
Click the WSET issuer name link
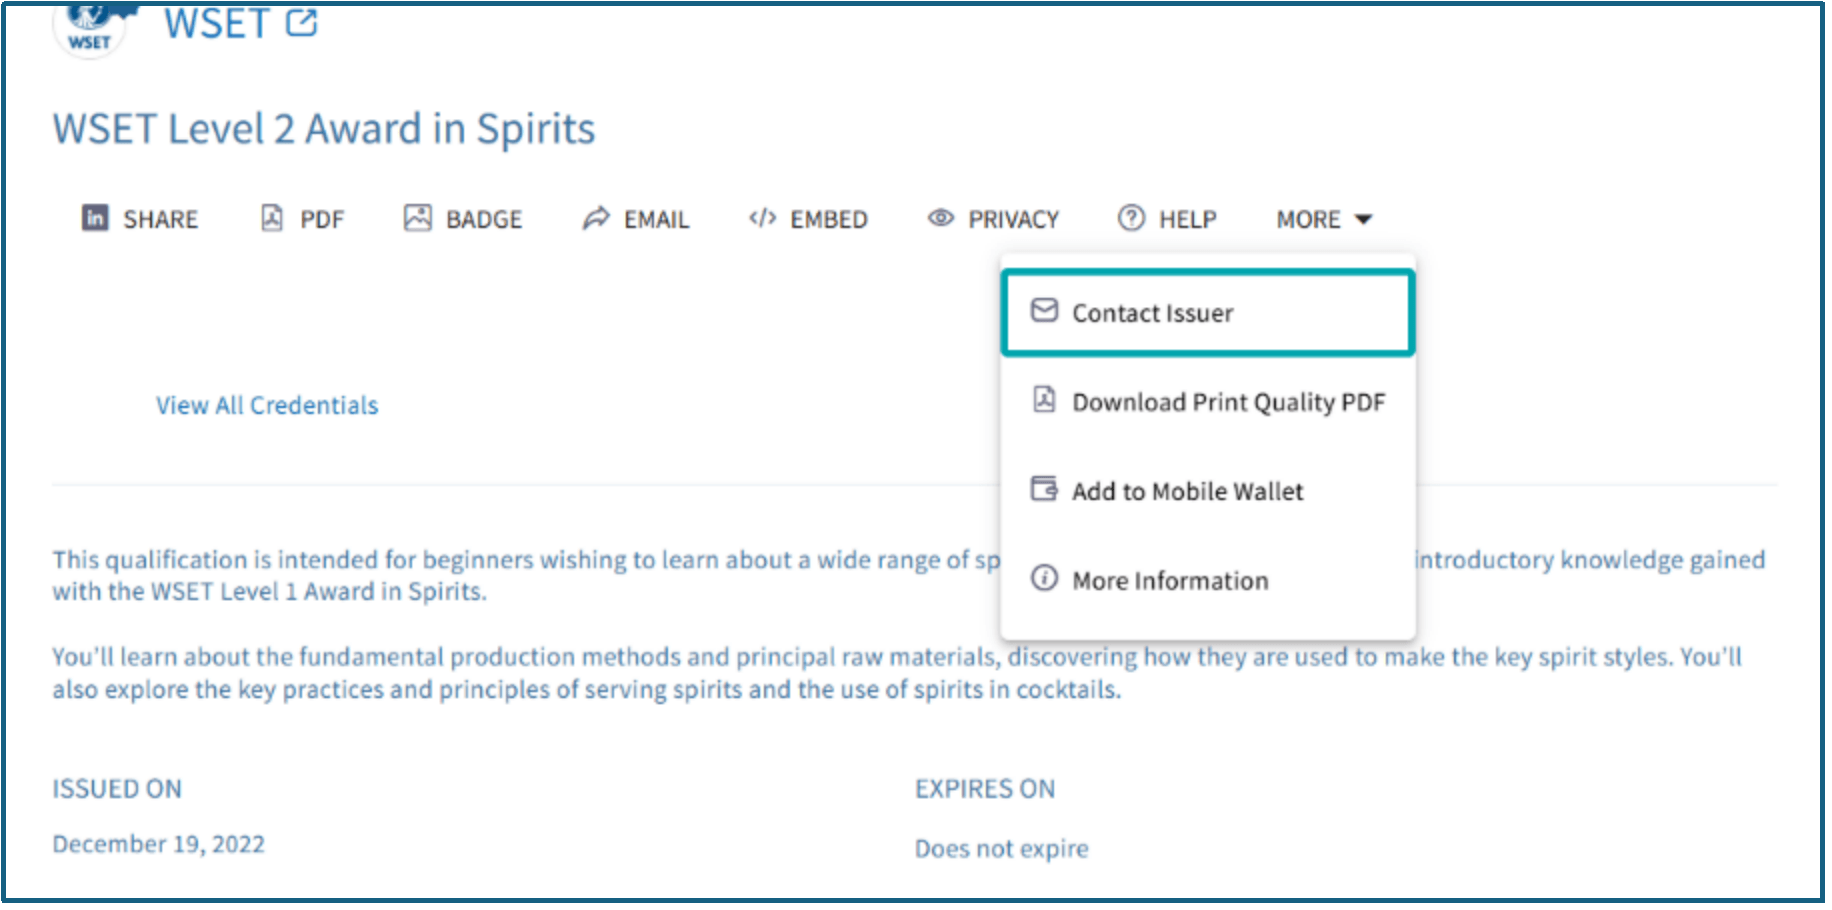[x=216, y=24]
